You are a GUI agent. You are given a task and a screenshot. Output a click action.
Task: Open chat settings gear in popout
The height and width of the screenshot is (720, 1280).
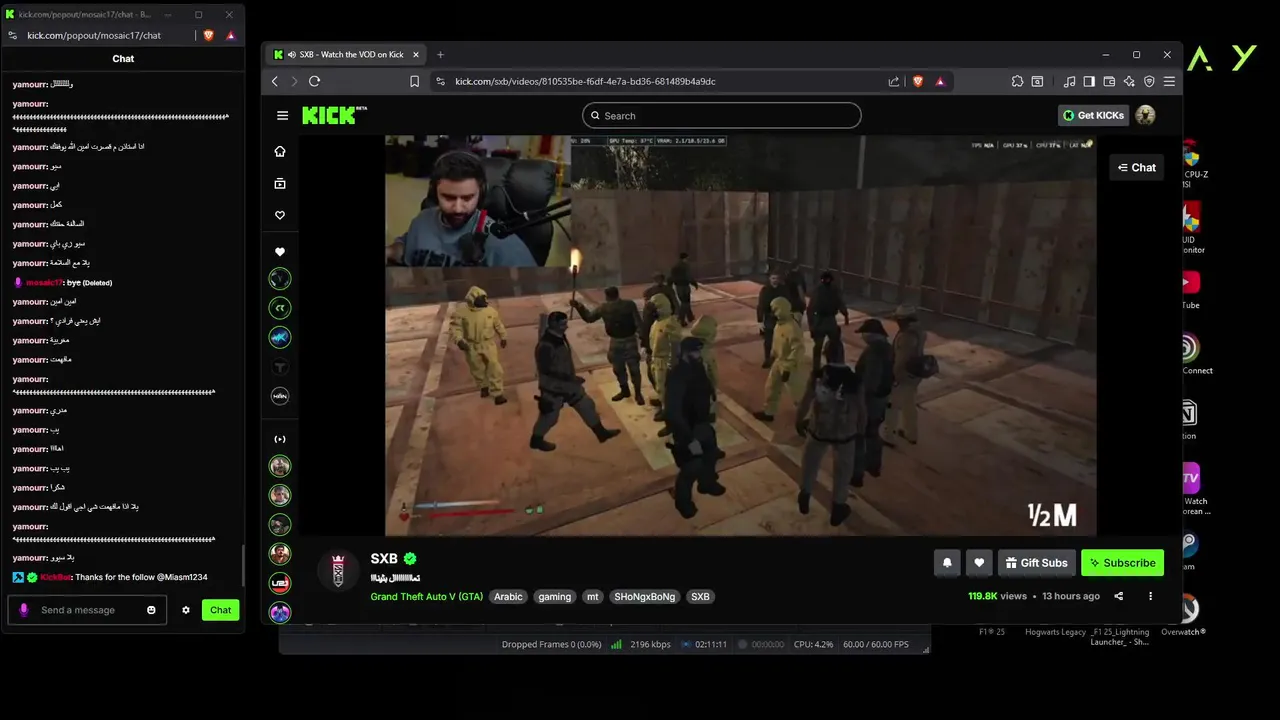tap(185, 610)
